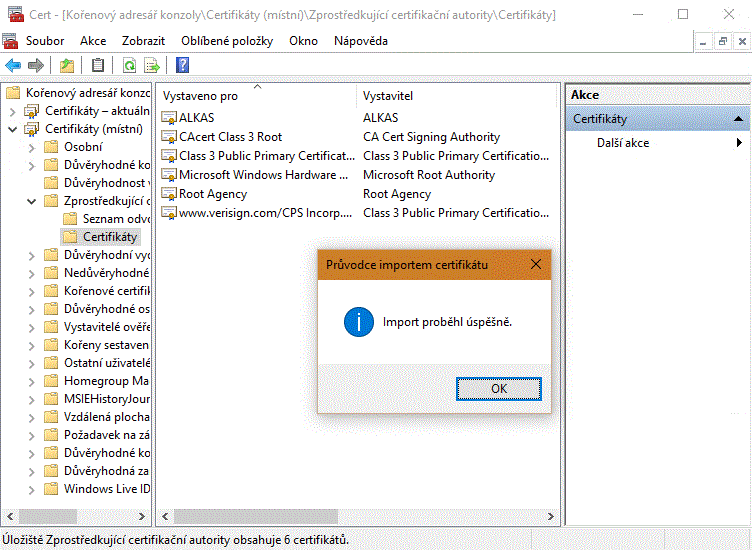752x550 pixels.
Task: Collapse the Certifikáty (místní) tree node
Action: 12,129
